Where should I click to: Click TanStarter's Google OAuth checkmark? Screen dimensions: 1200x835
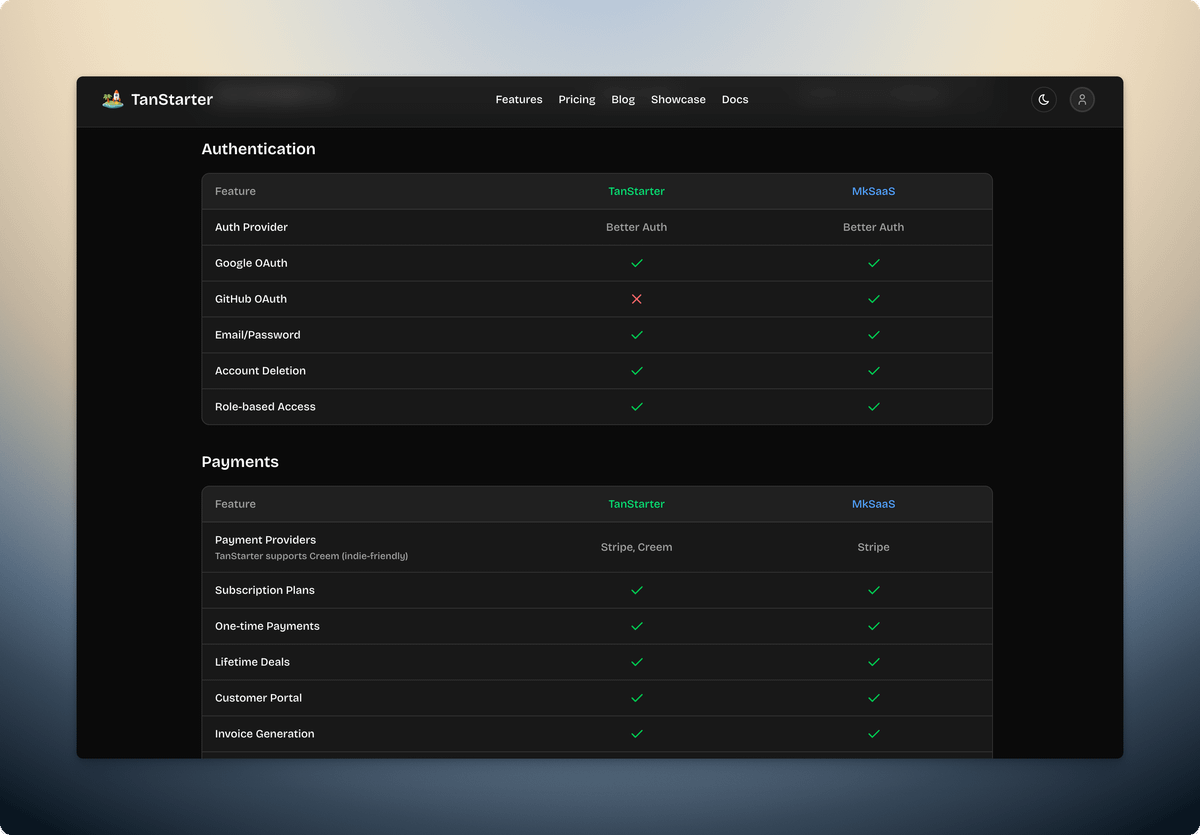pyautogui.click(x=637, y=263)
